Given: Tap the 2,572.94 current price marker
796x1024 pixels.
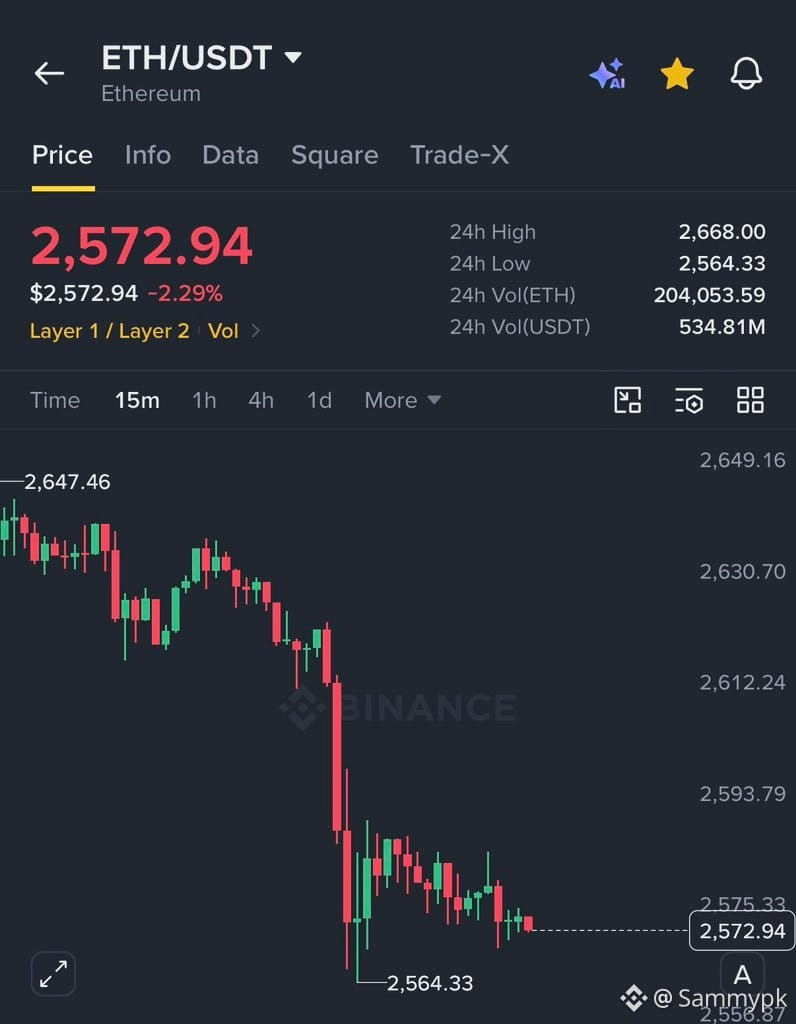Looking at the screenshot, I should [742, 931].
